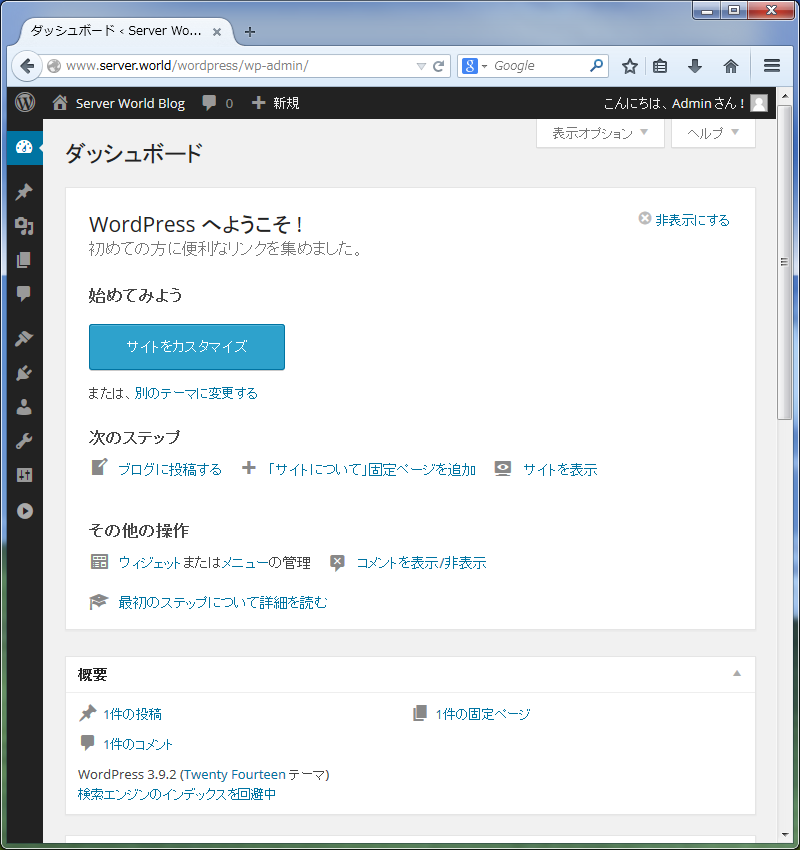Reload the page with refresh icon
This screenshot has width=800, height=850.
point(439,66)
